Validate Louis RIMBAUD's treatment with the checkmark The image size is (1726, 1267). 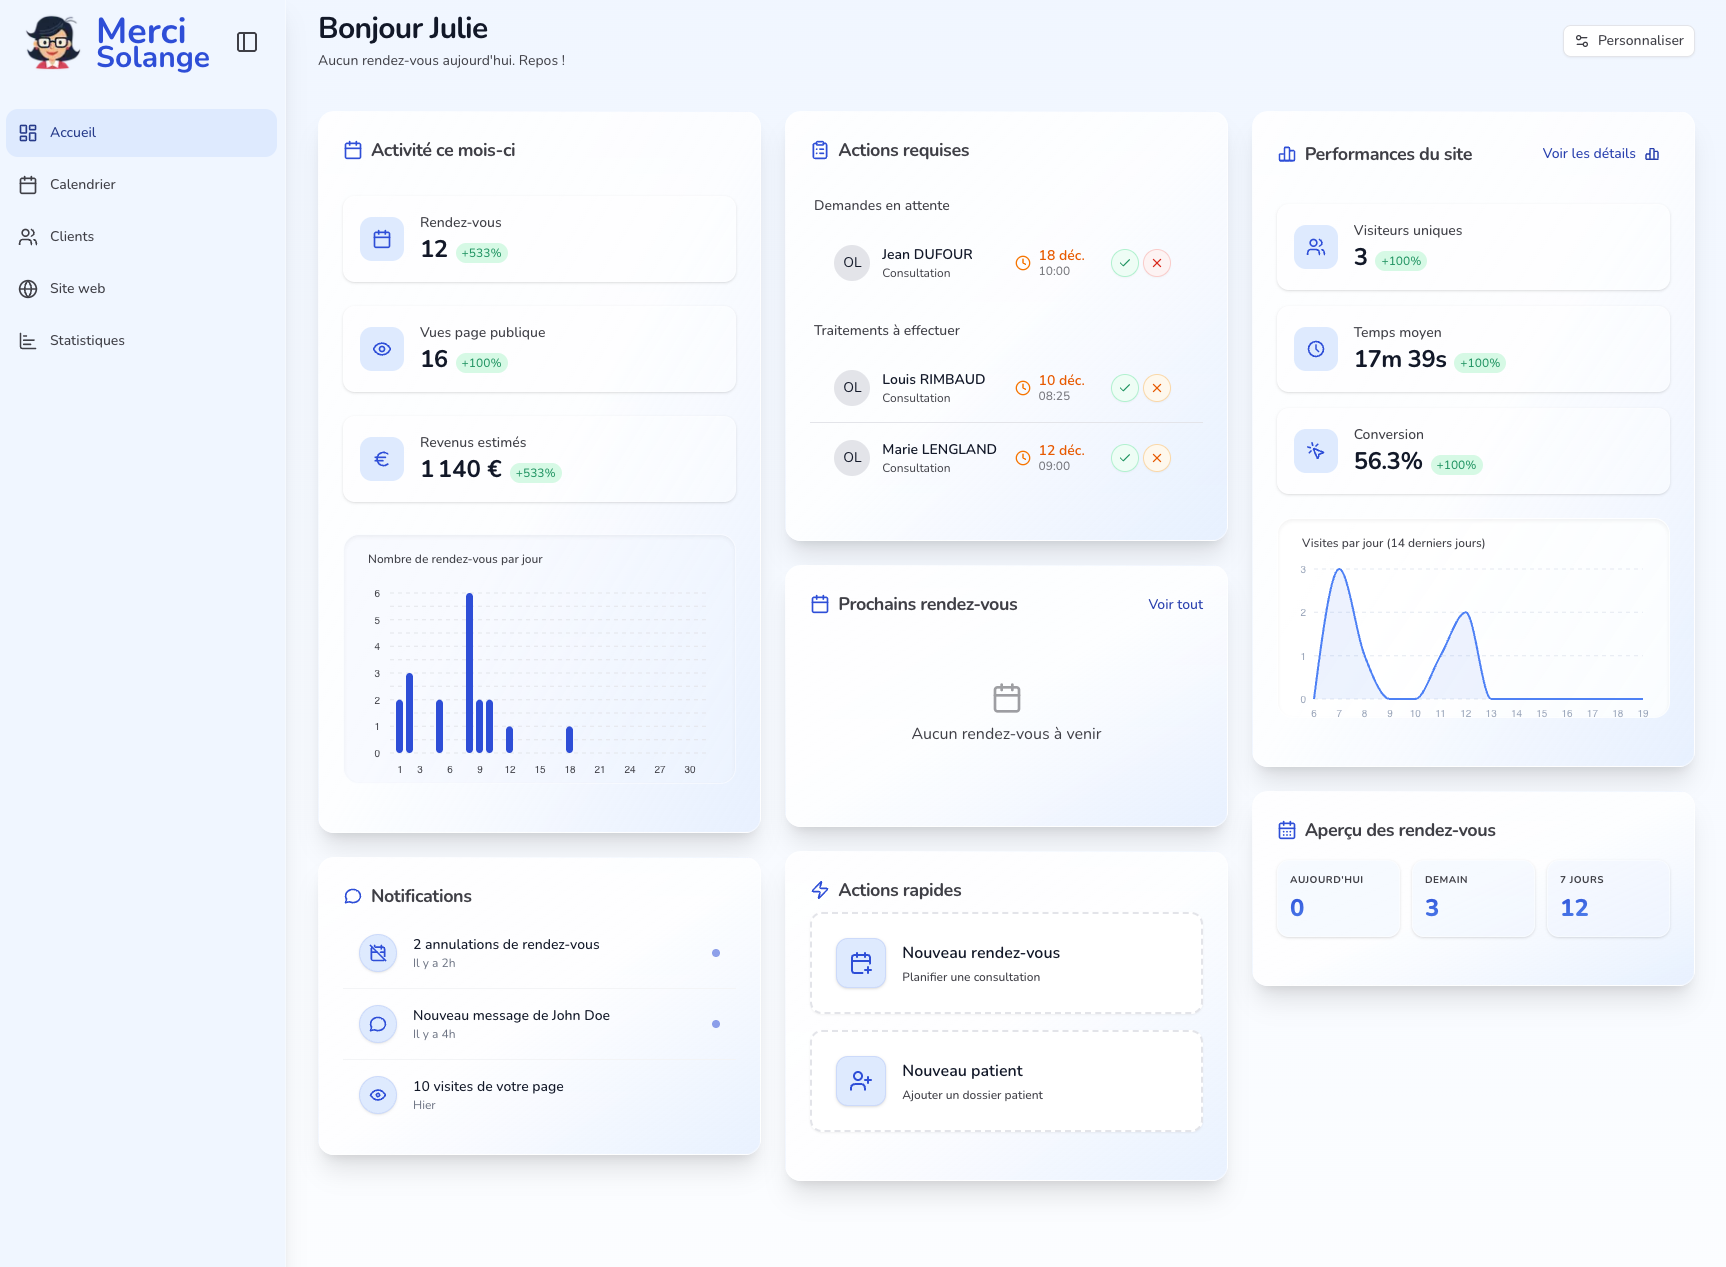point(1125,388)
